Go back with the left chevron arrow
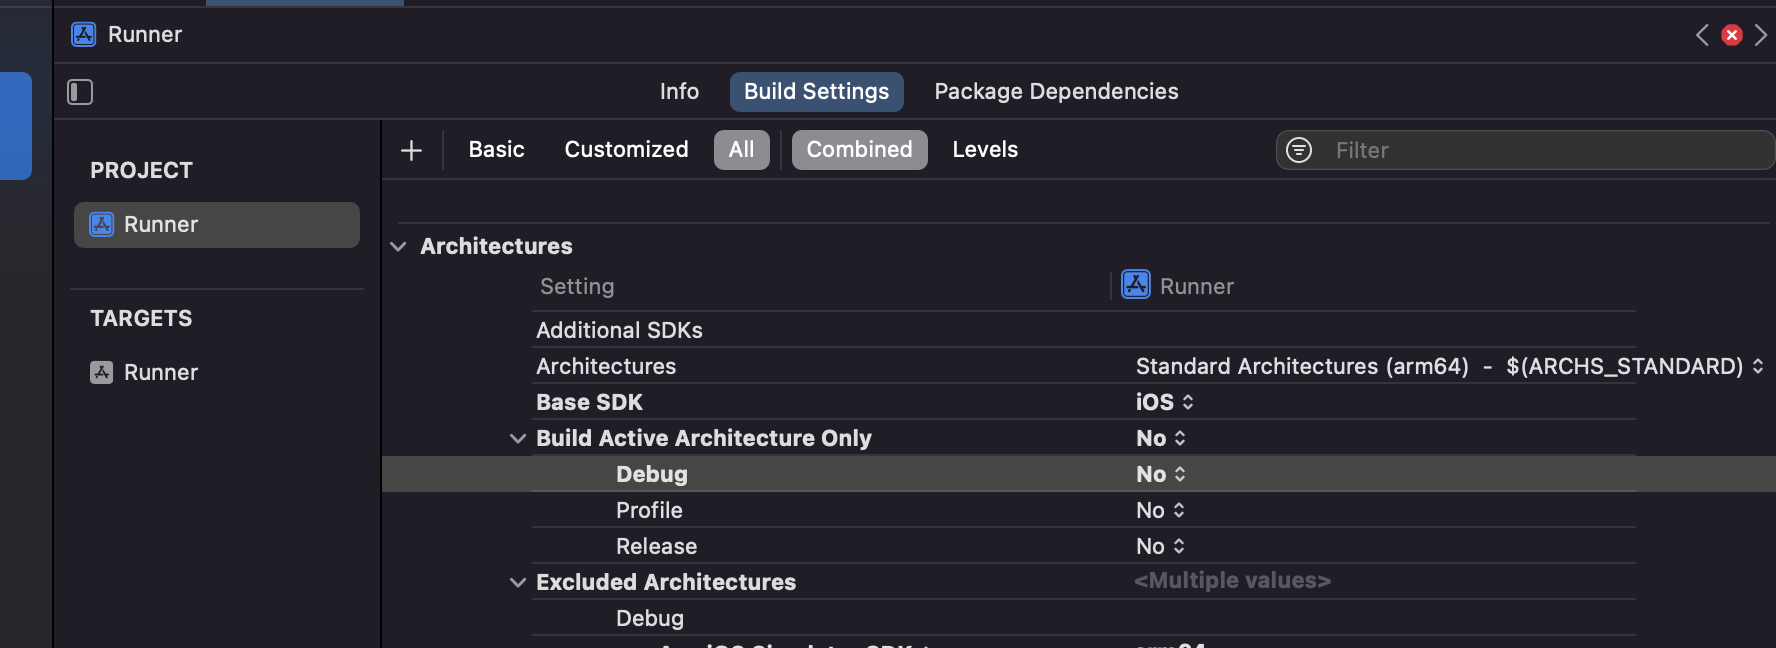1776x648 pixels. click(1702, 35)
